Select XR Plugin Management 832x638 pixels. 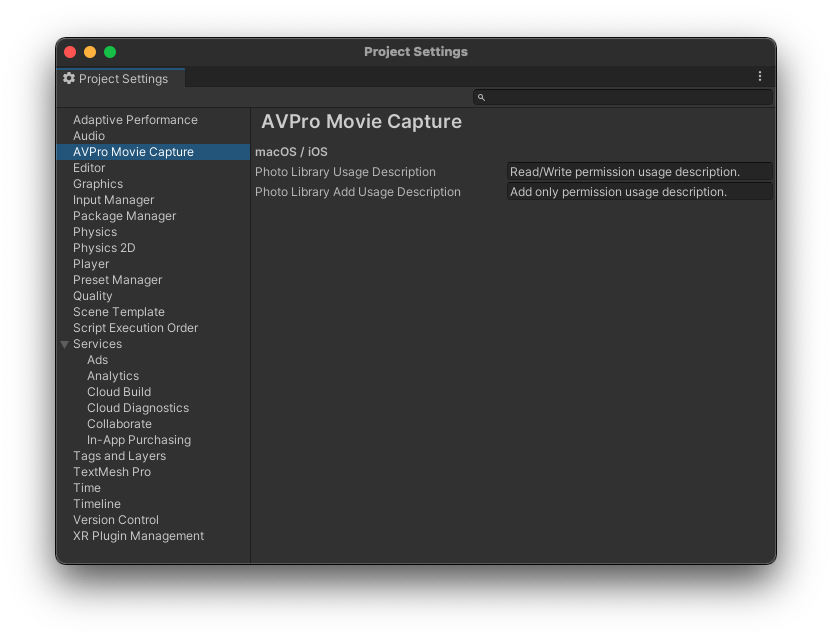point(138,536)
